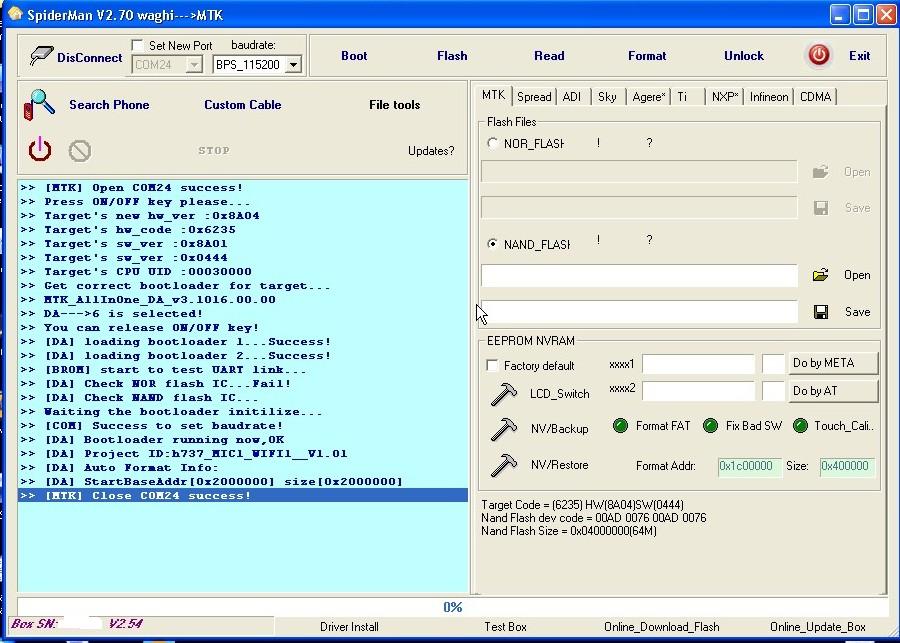Click the SpiderMan title bar app icon
This screenshot has width=900, height=643.
tap(15, 14)
